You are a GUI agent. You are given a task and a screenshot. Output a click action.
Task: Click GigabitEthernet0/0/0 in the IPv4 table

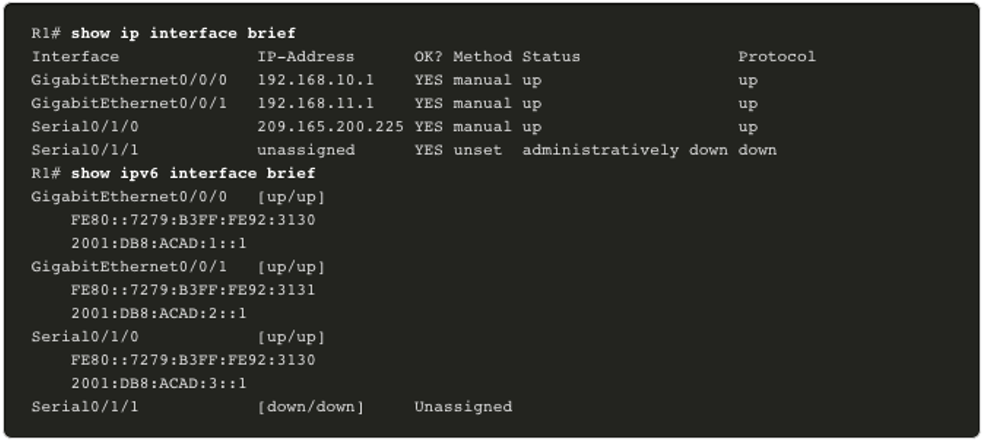tap(129, 80)
